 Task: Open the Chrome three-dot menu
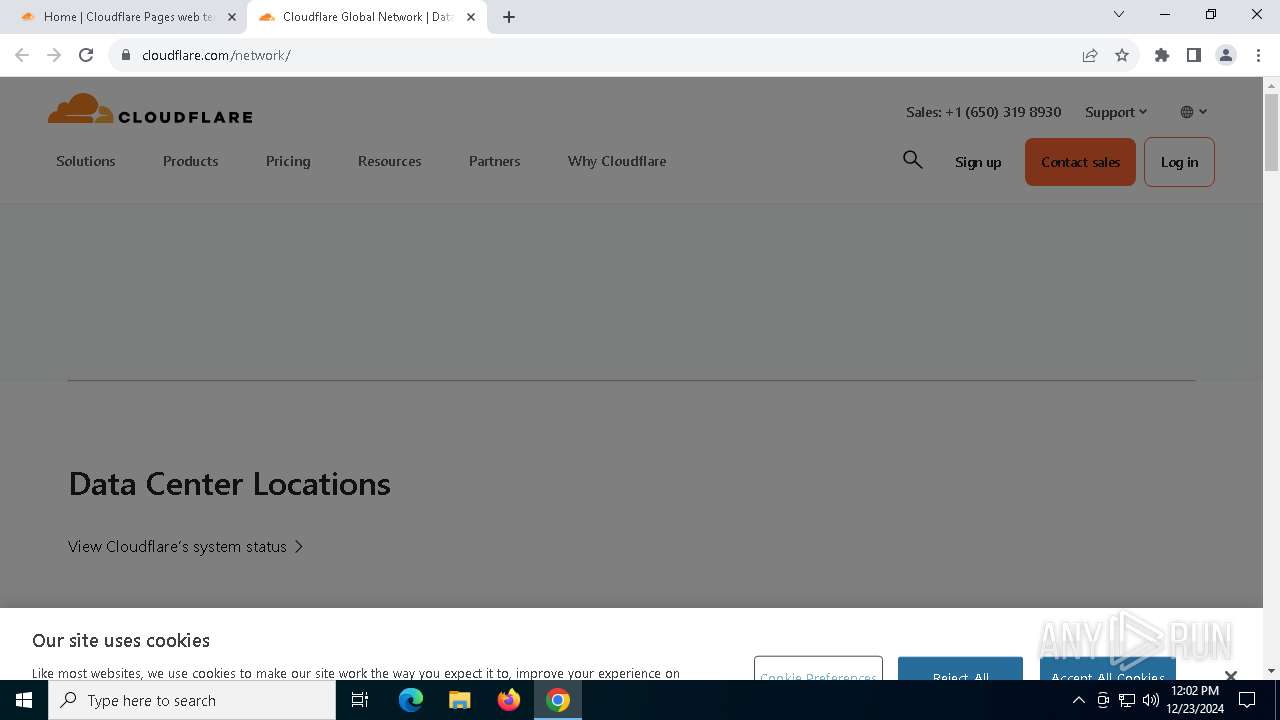[x=1258, y=55]
